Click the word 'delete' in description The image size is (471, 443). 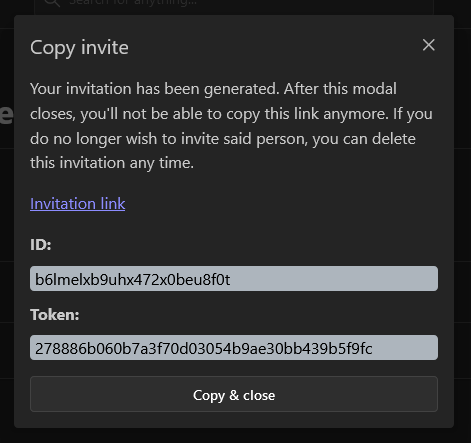394,138
